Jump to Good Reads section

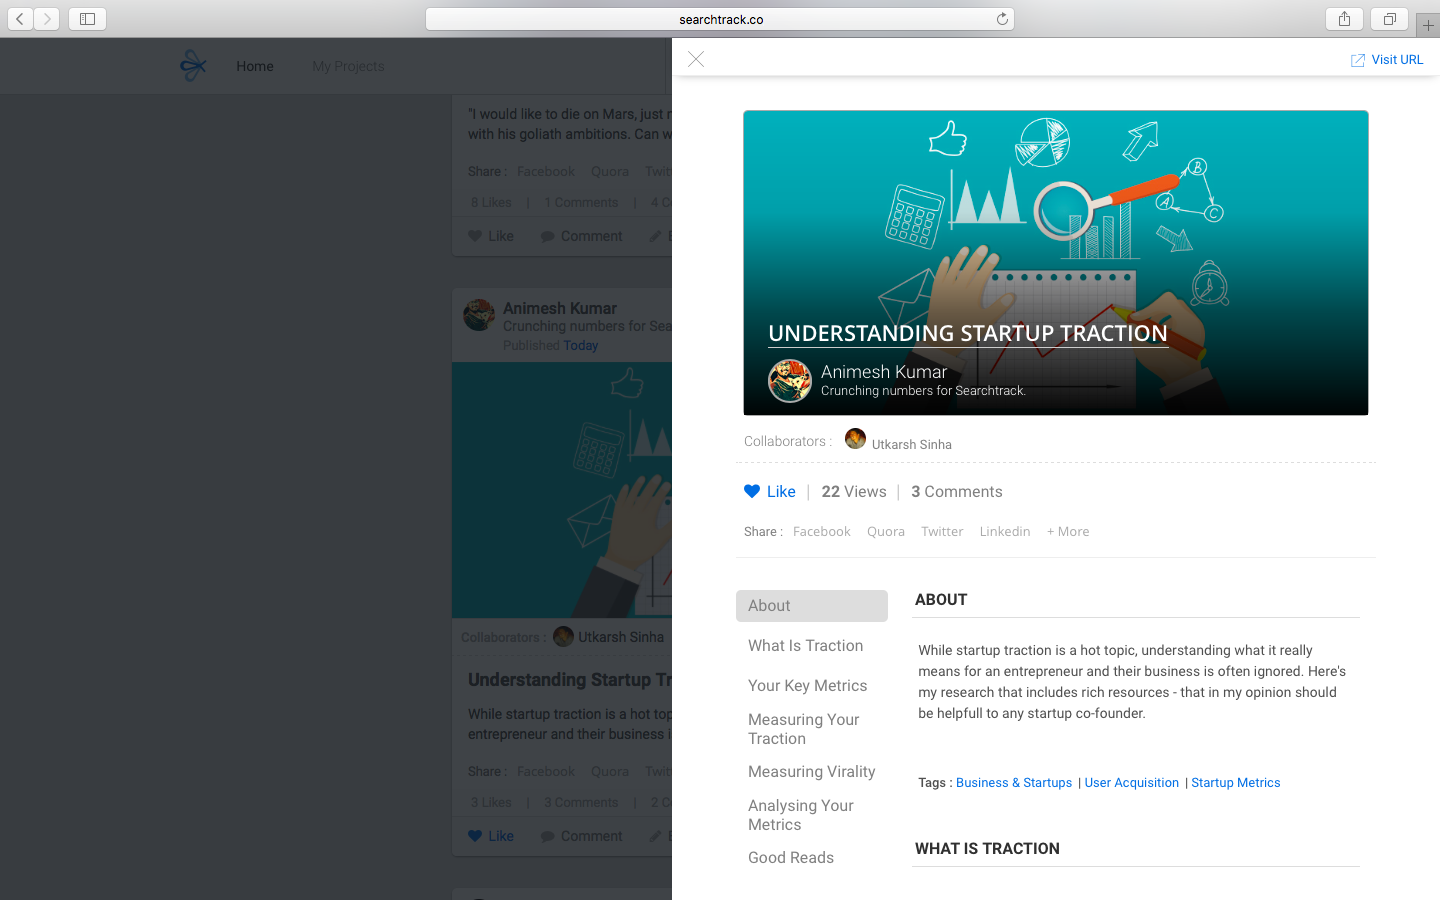(791, 858)
